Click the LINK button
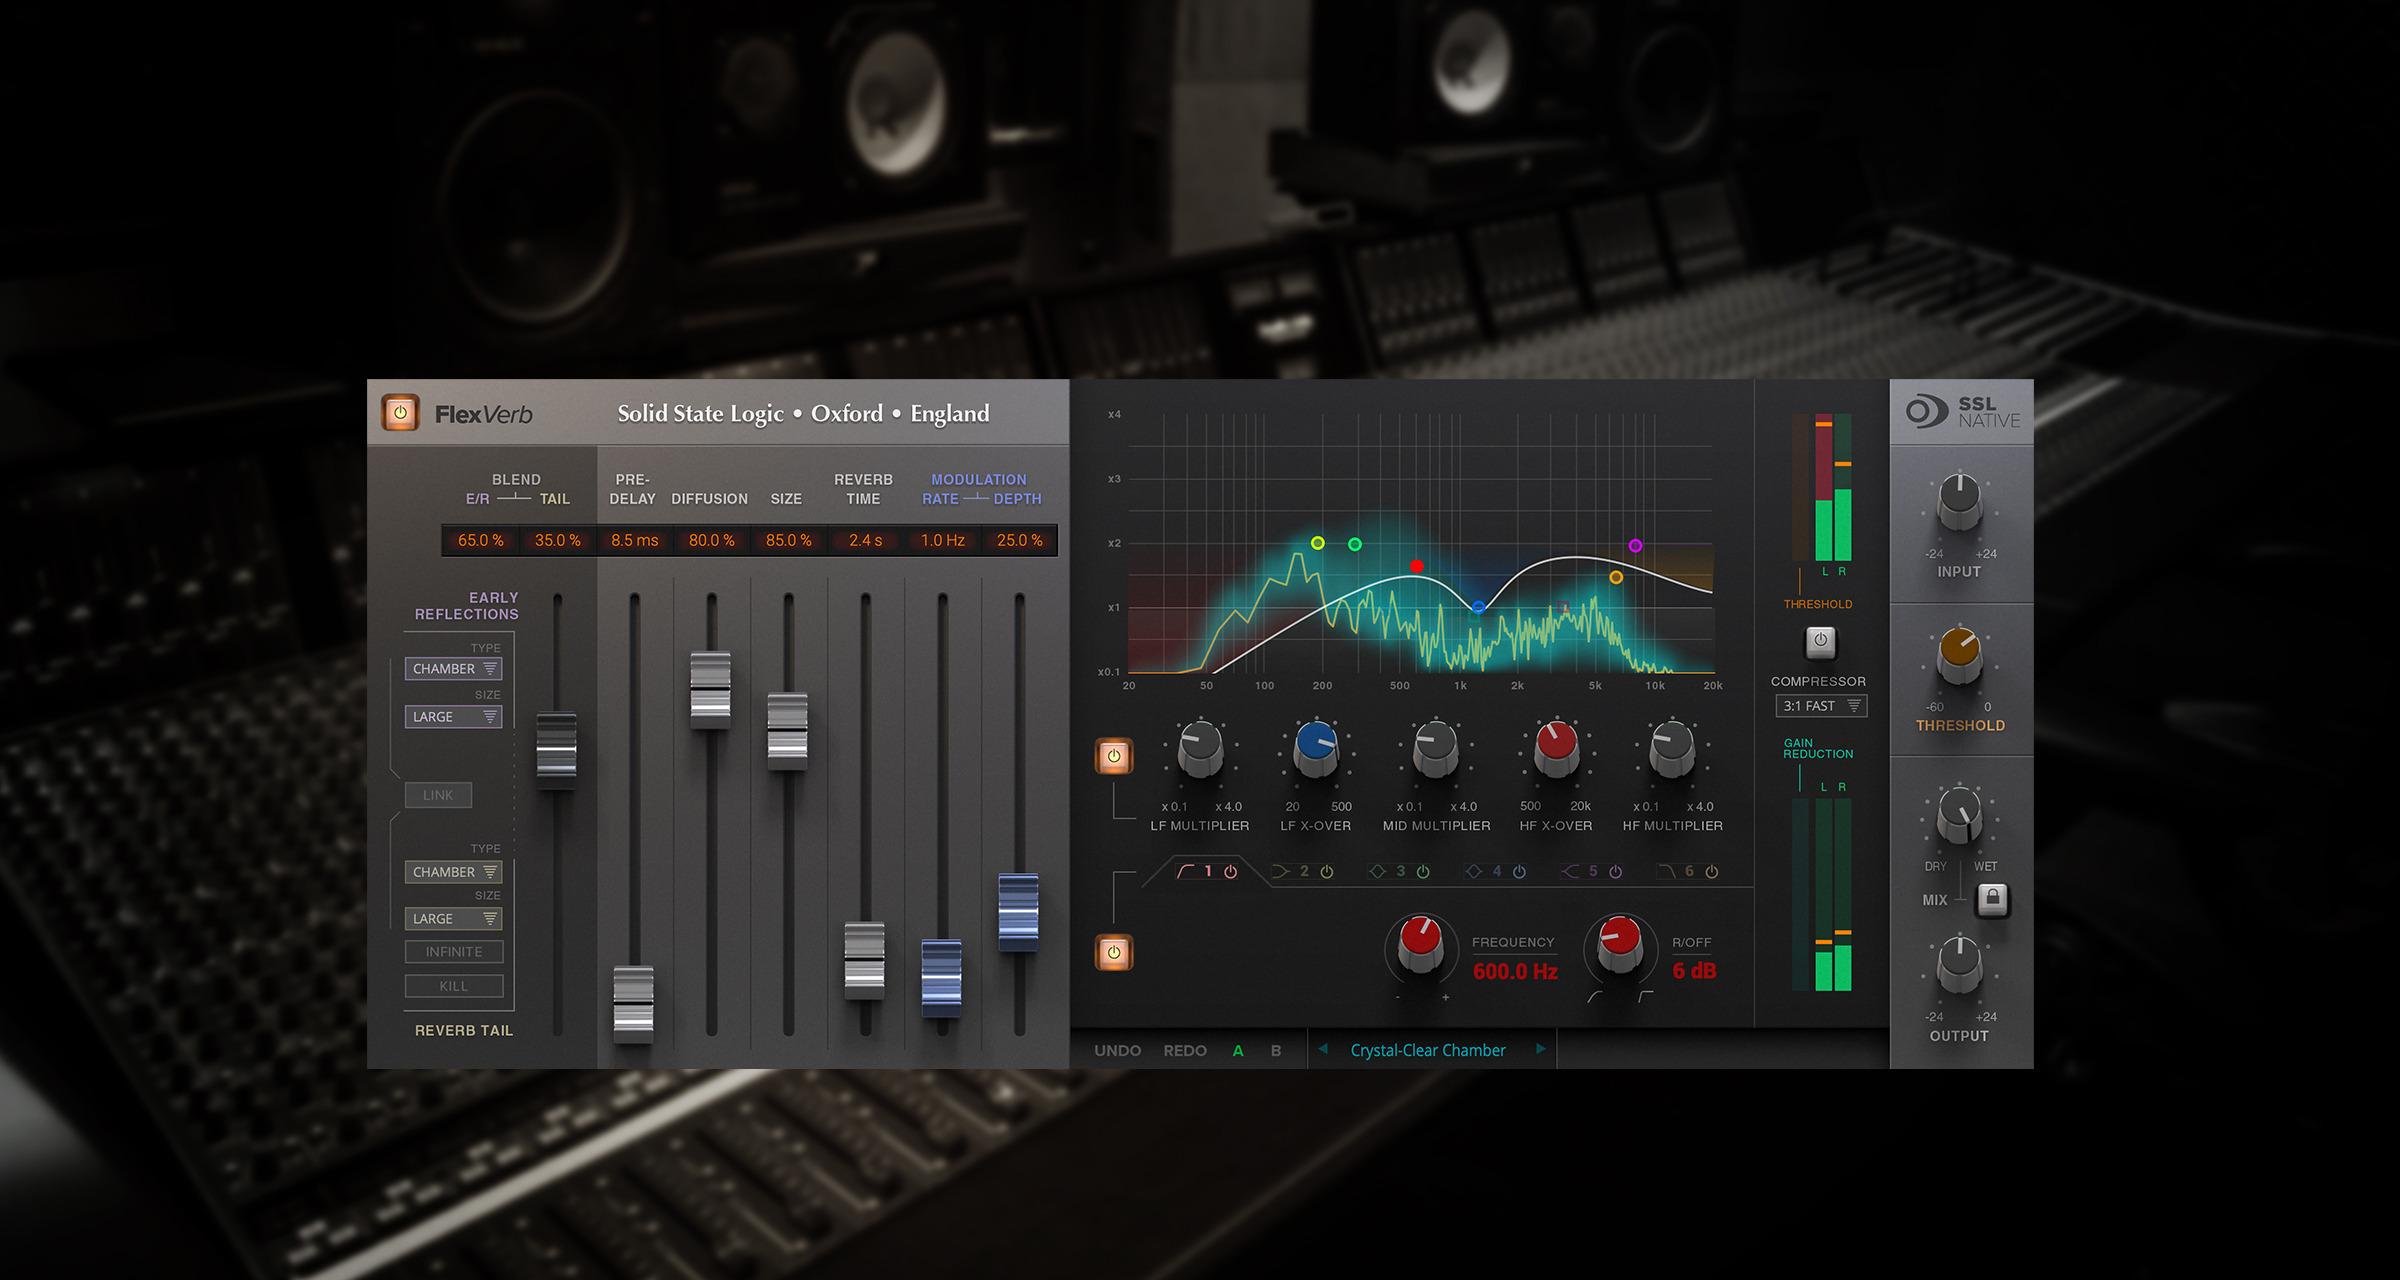The image size is (2400, 1280). click(438, 795)
